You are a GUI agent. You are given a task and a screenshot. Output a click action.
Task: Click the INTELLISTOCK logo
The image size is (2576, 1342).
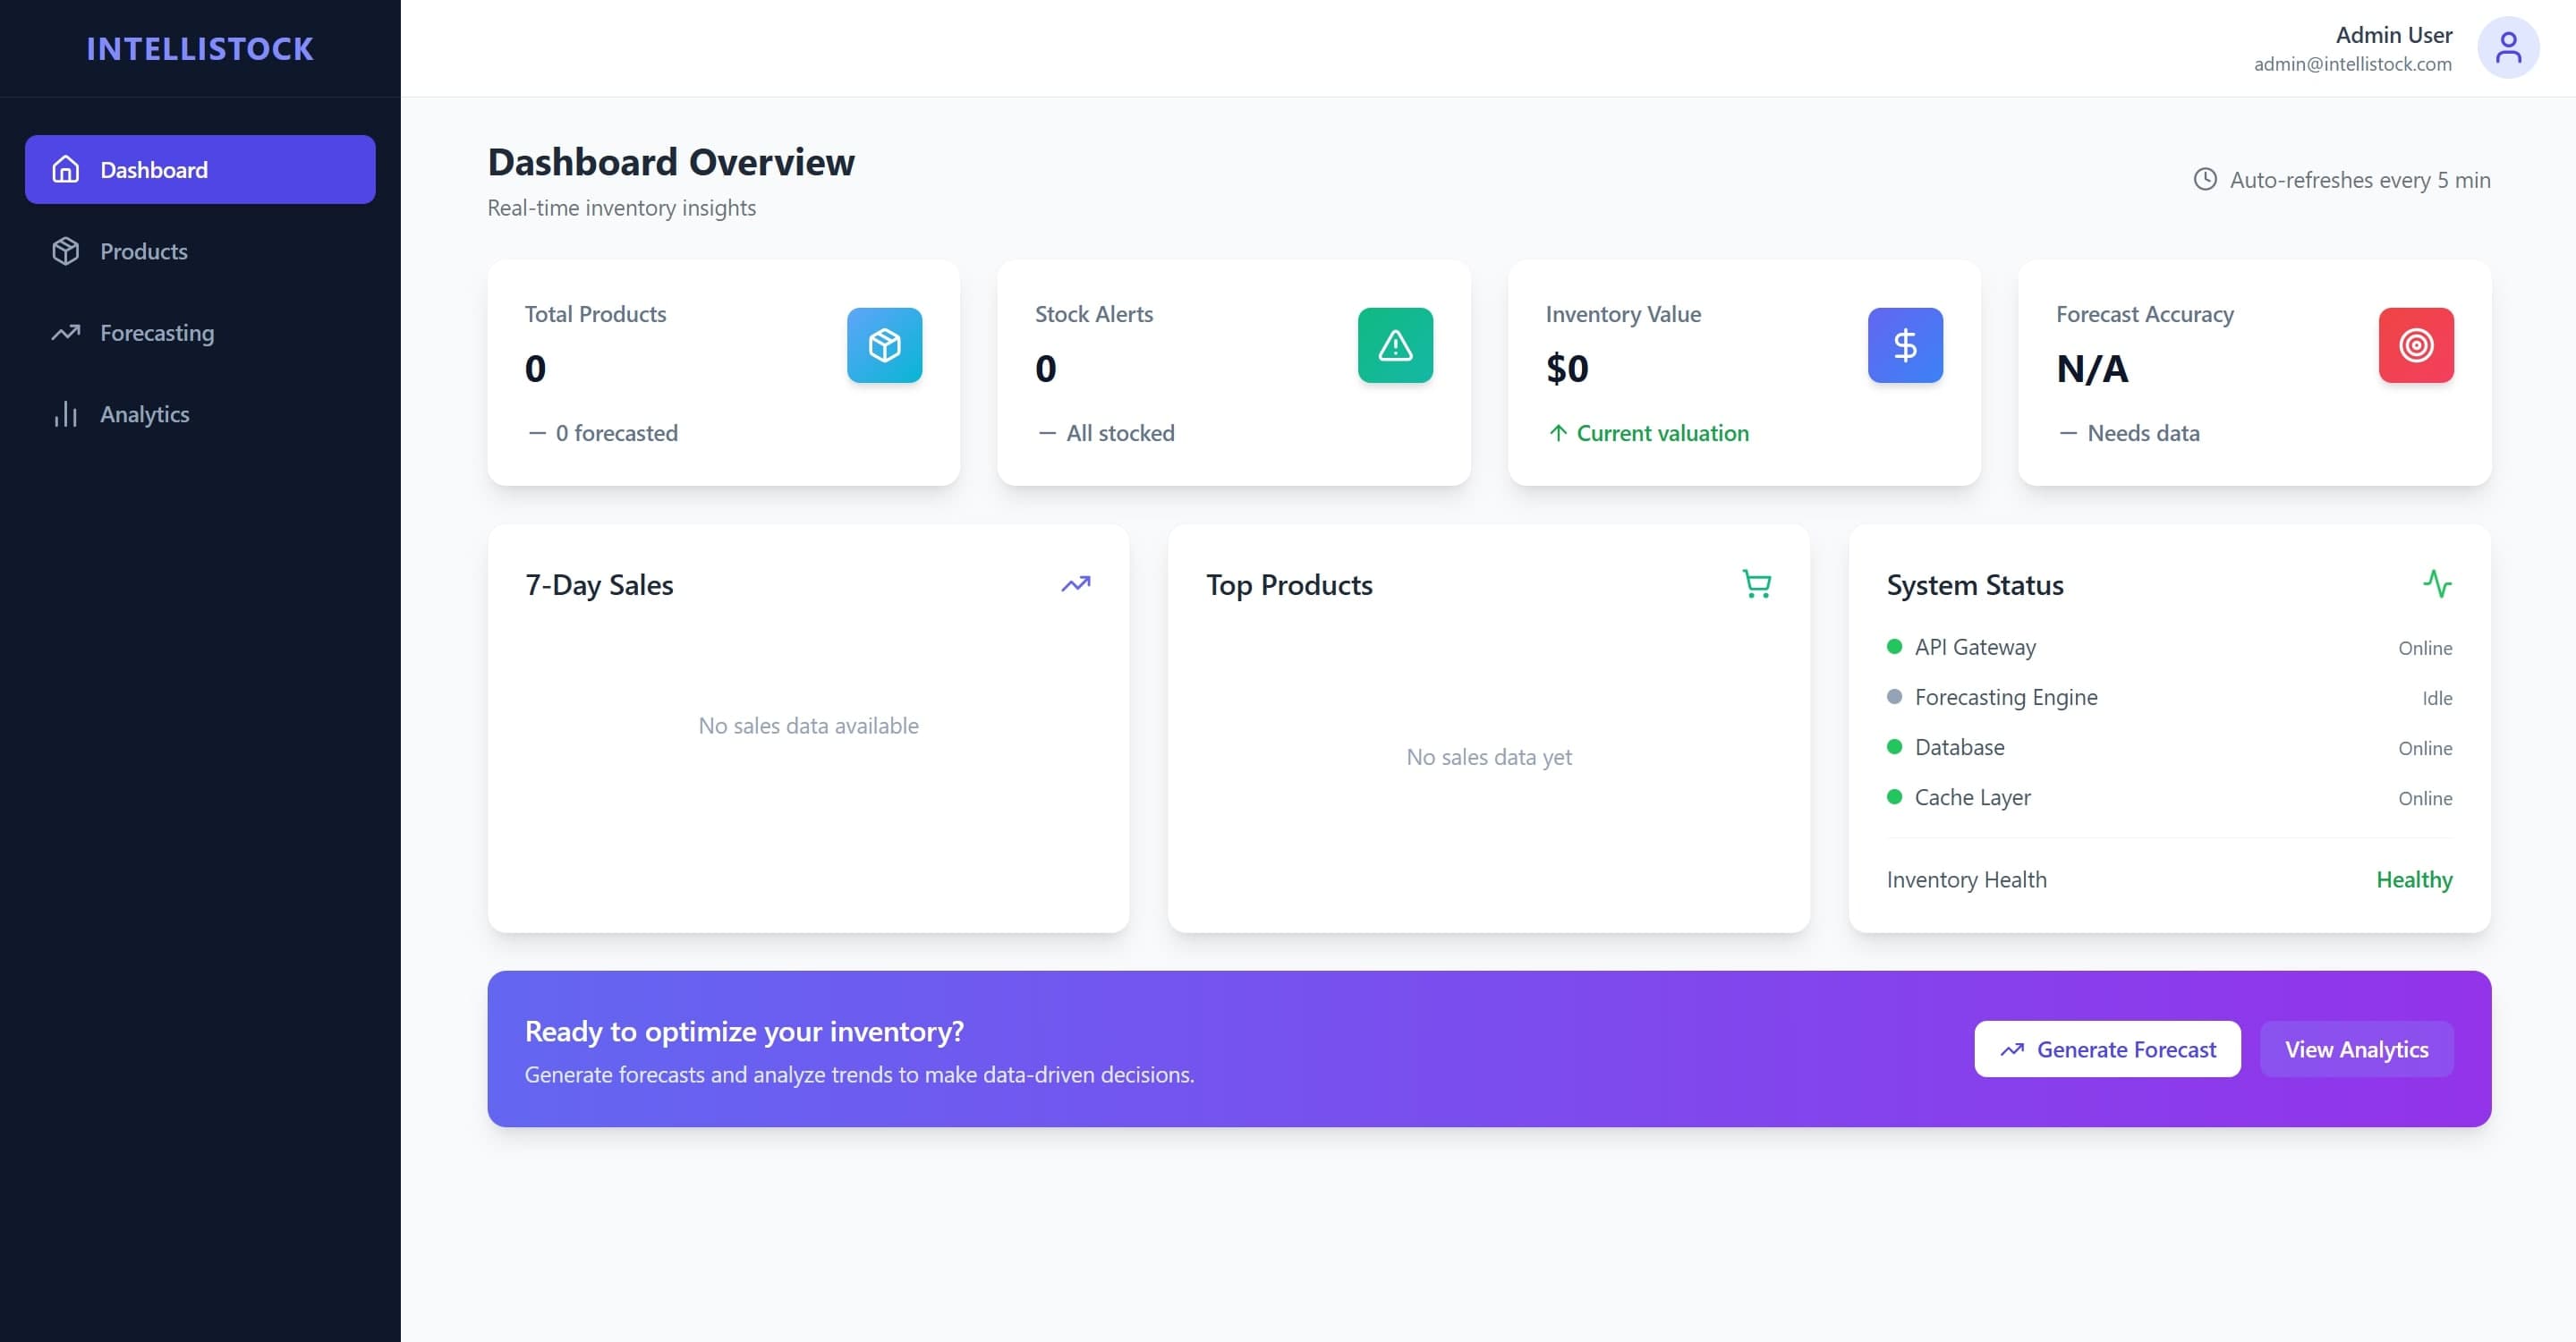(x=200, y=49)
